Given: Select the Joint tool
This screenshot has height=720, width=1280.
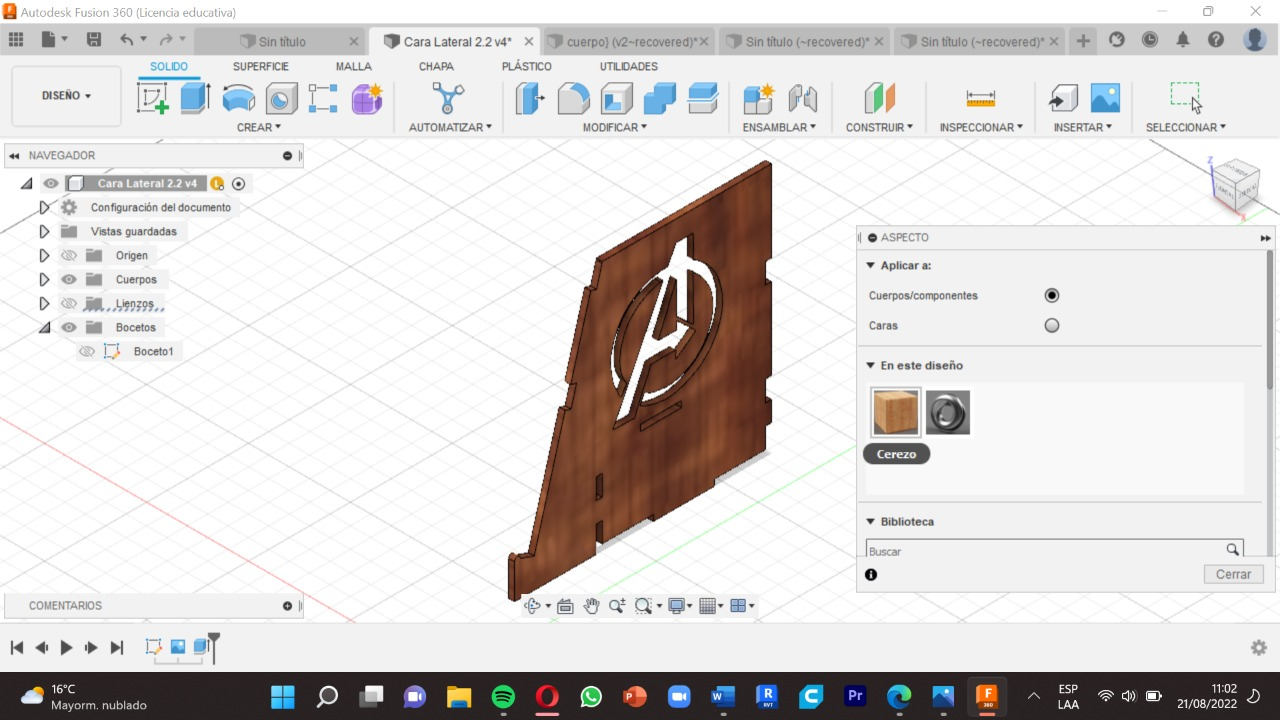Looking at the screenshot, I should pyautogui.click(x=802, y=98).
